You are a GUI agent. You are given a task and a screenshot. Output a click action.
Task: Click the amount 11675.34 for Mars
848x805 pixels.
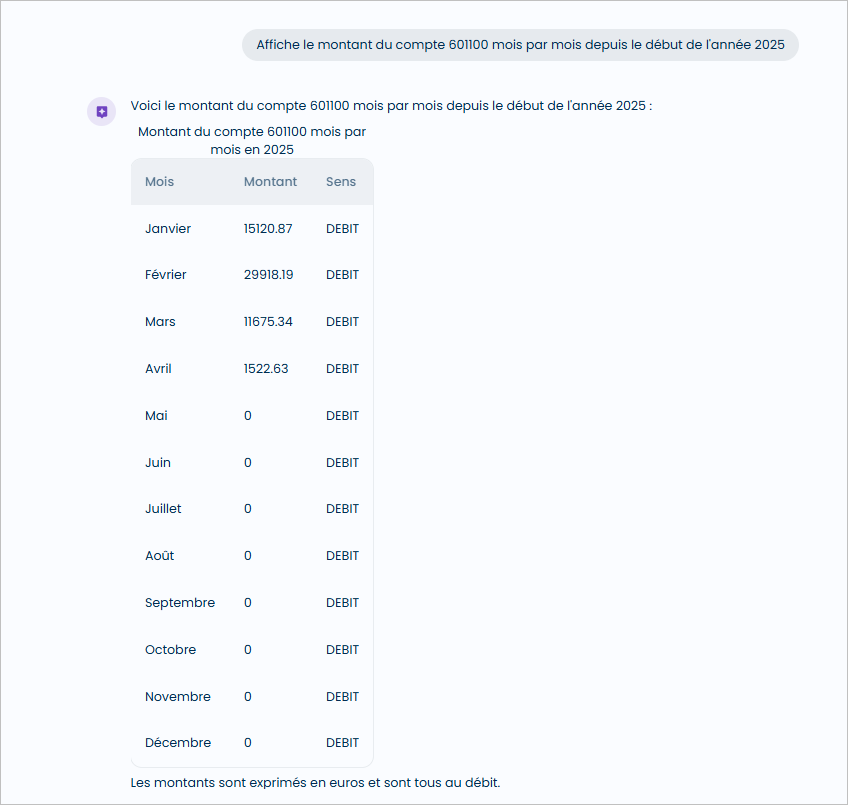click(x=266, y=321)
